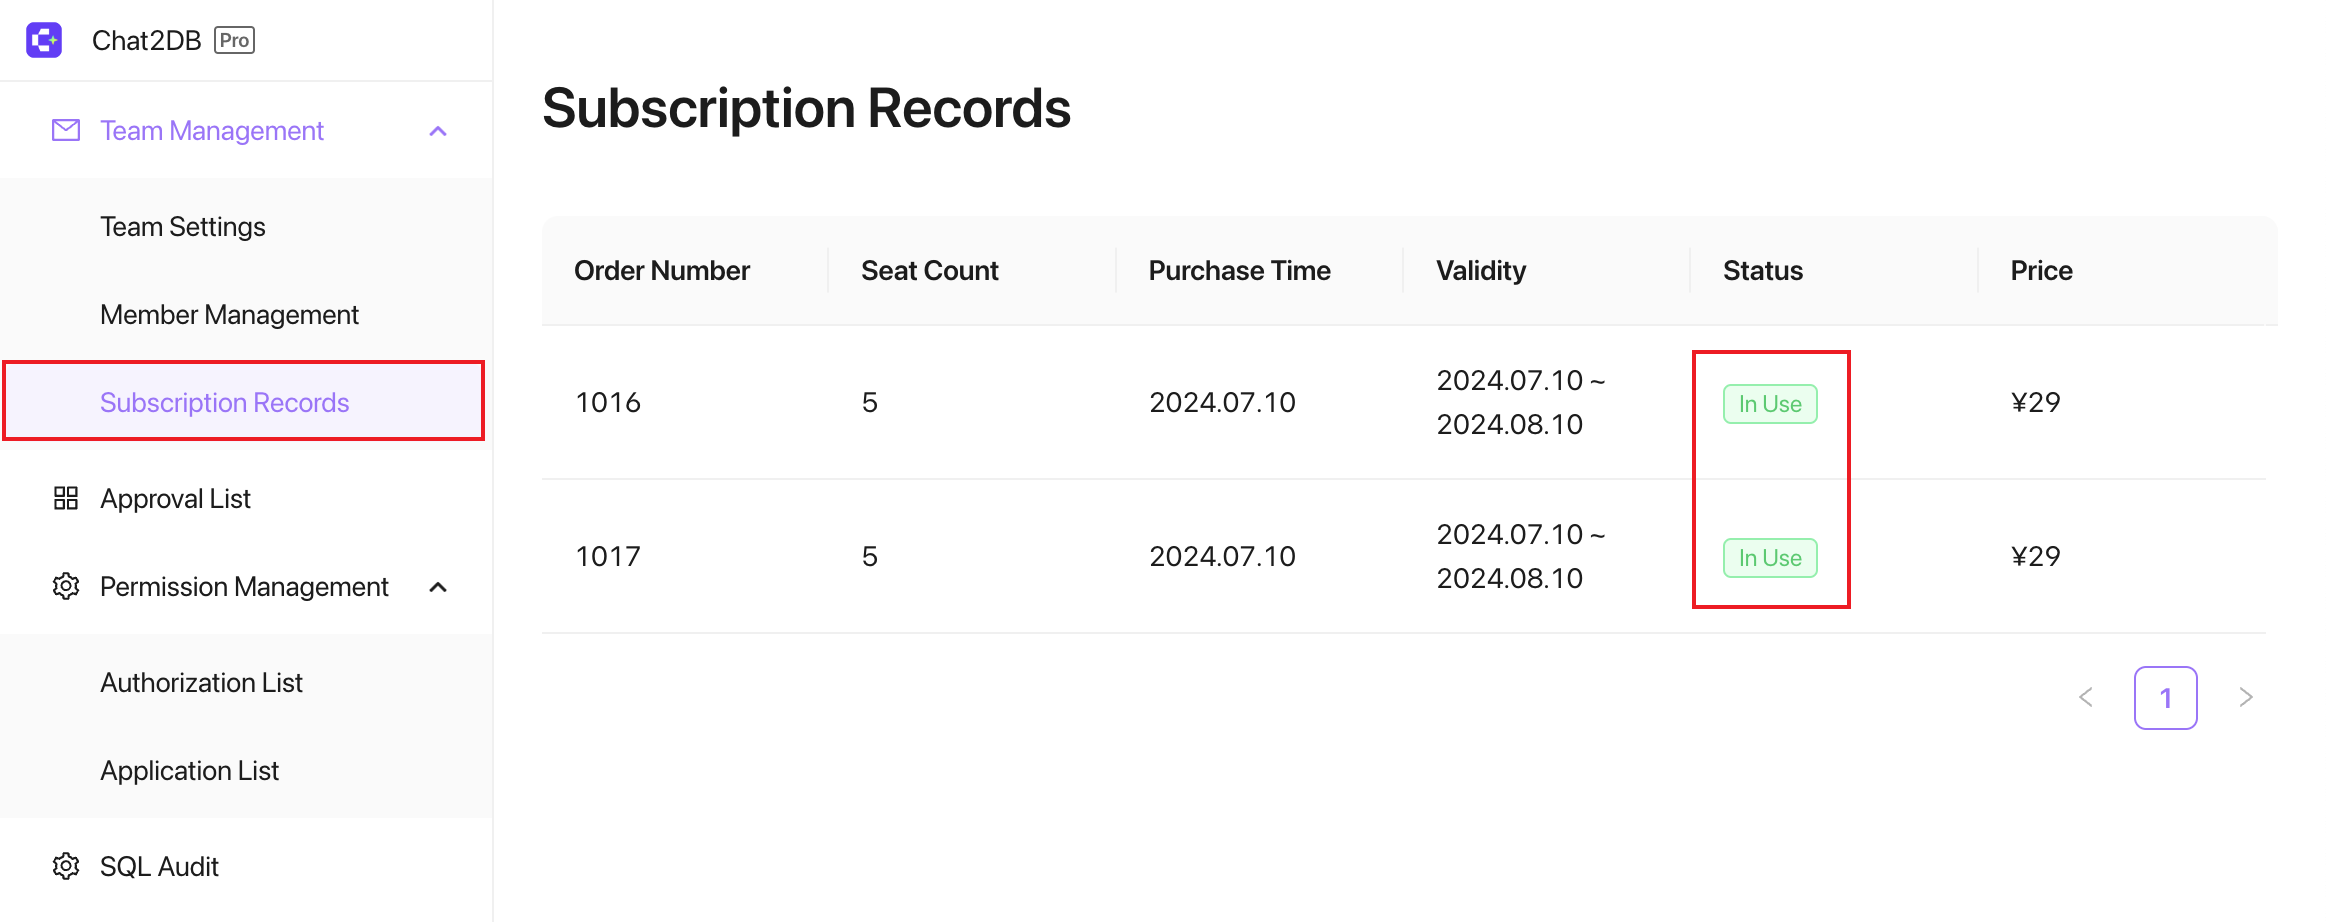
Task: Click the Order Number column header
Action: click(662, 271)
